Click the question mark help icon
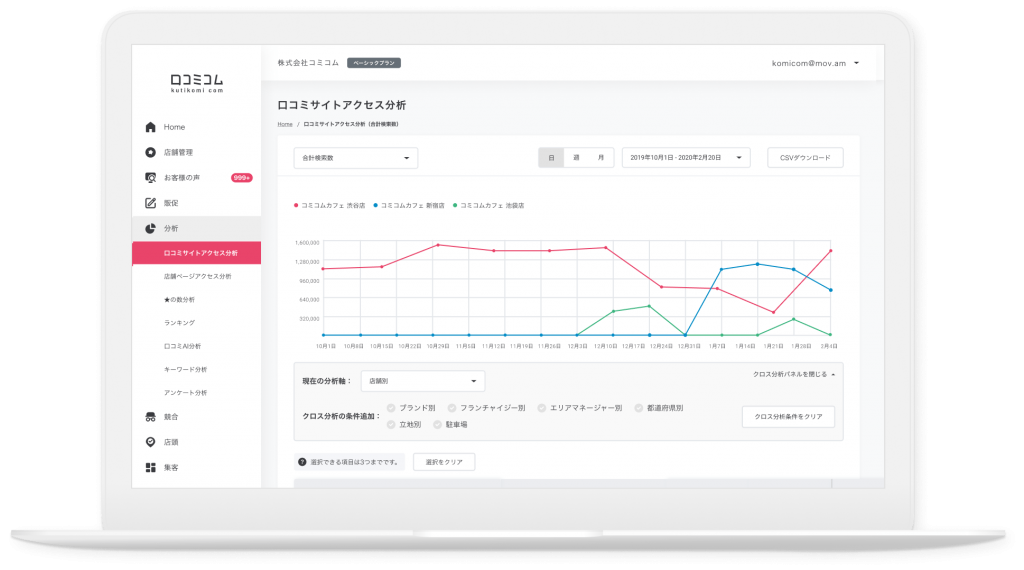The width and height of the screenshot is (1024, 570). point(302,462)
